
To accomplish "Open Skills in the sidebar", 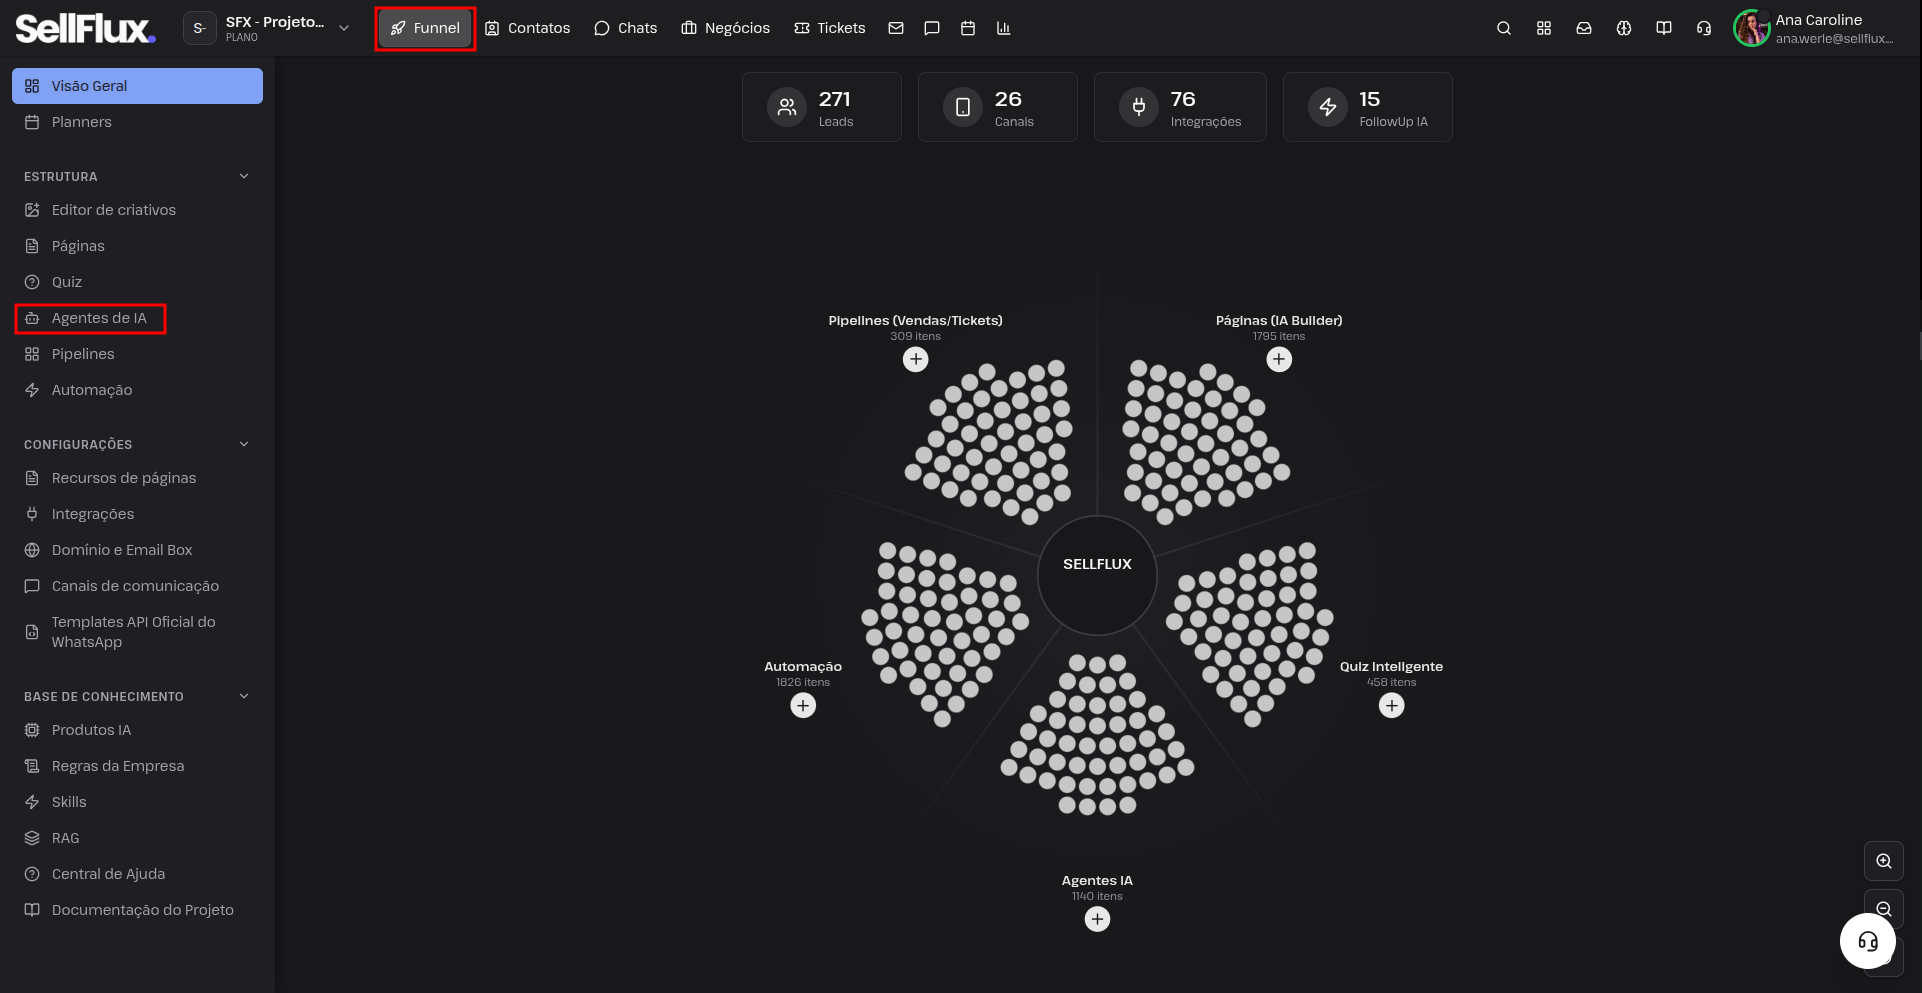I will [137, 802].
